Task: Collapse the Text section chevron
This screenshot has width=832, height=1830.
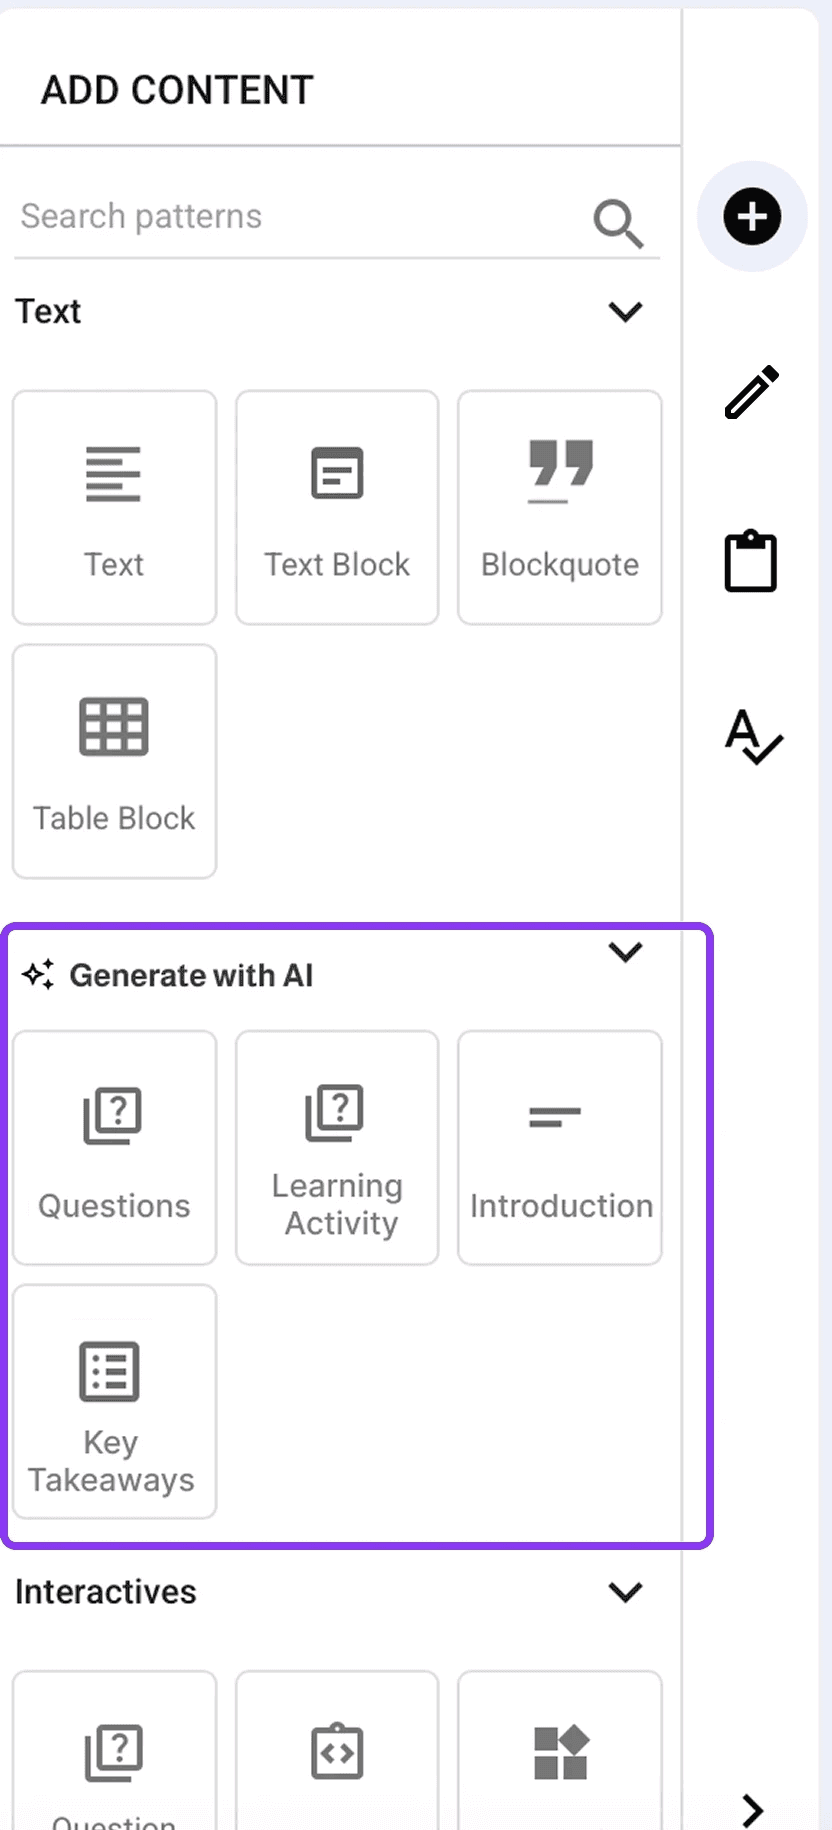Action: point(625,311)
